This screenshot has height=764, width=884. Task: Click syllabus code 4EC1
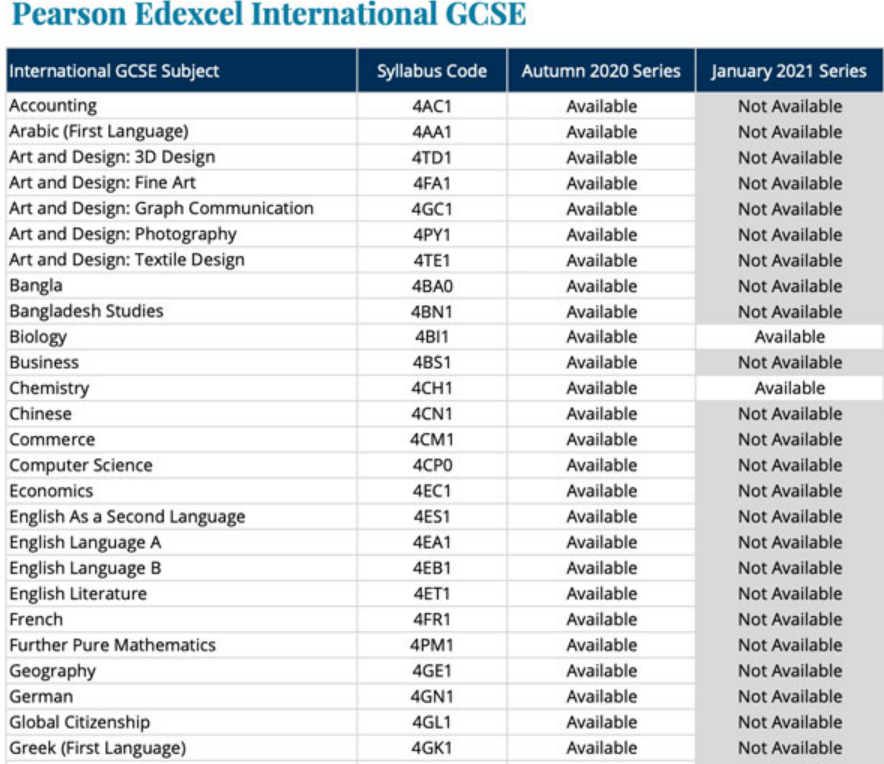[432, 491]
